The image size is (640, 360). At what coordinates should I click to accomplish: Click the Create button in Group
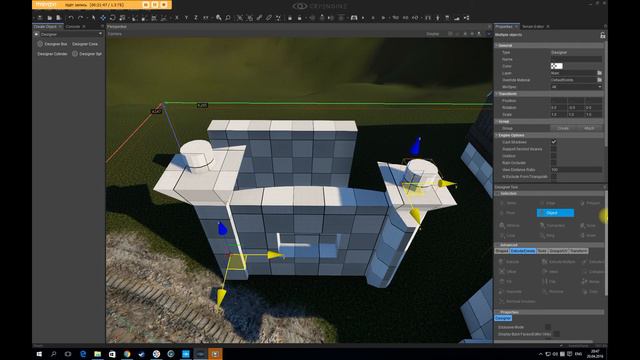563,128
